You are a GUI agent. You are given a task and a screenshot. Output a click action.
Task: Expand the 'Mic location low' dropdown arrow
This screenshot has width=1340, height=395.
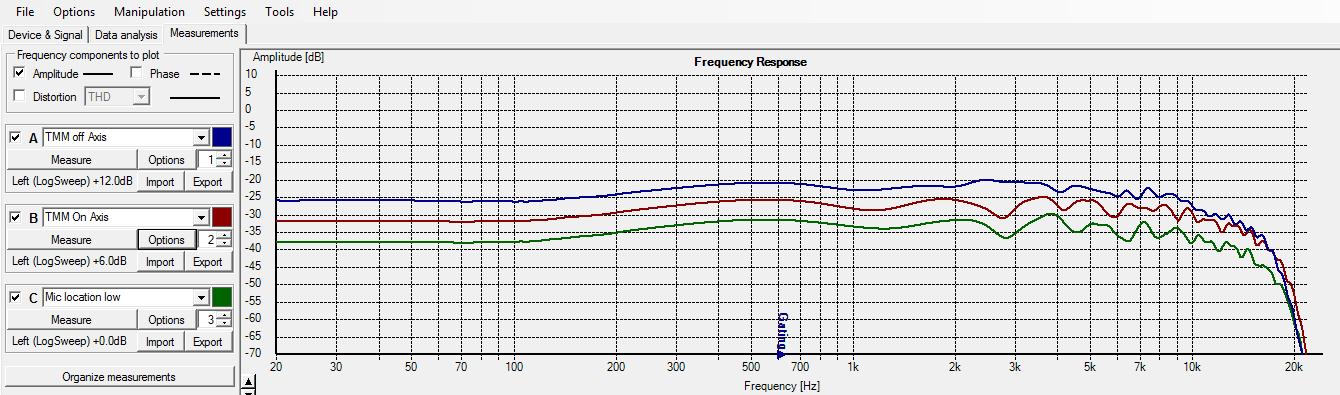(x=201, y=298)
